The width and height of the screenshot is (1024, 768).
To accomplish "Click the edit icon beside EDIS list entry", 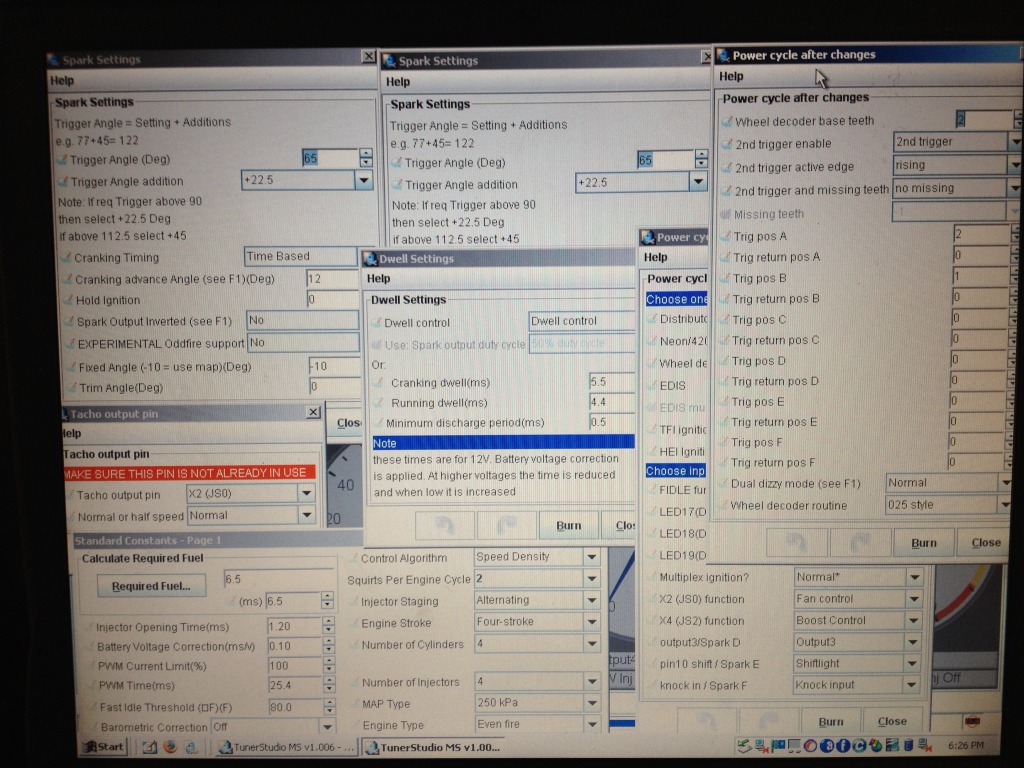I will pos(651,386).
